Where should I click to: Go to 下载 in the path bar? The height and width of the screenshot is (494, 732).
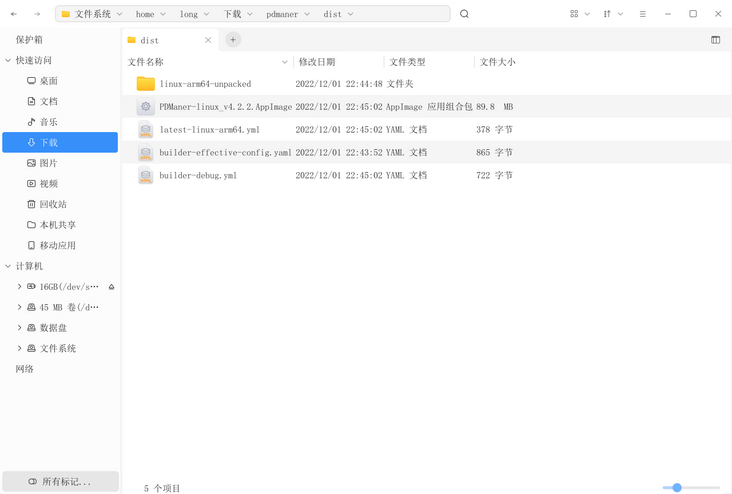click(232, 14)
